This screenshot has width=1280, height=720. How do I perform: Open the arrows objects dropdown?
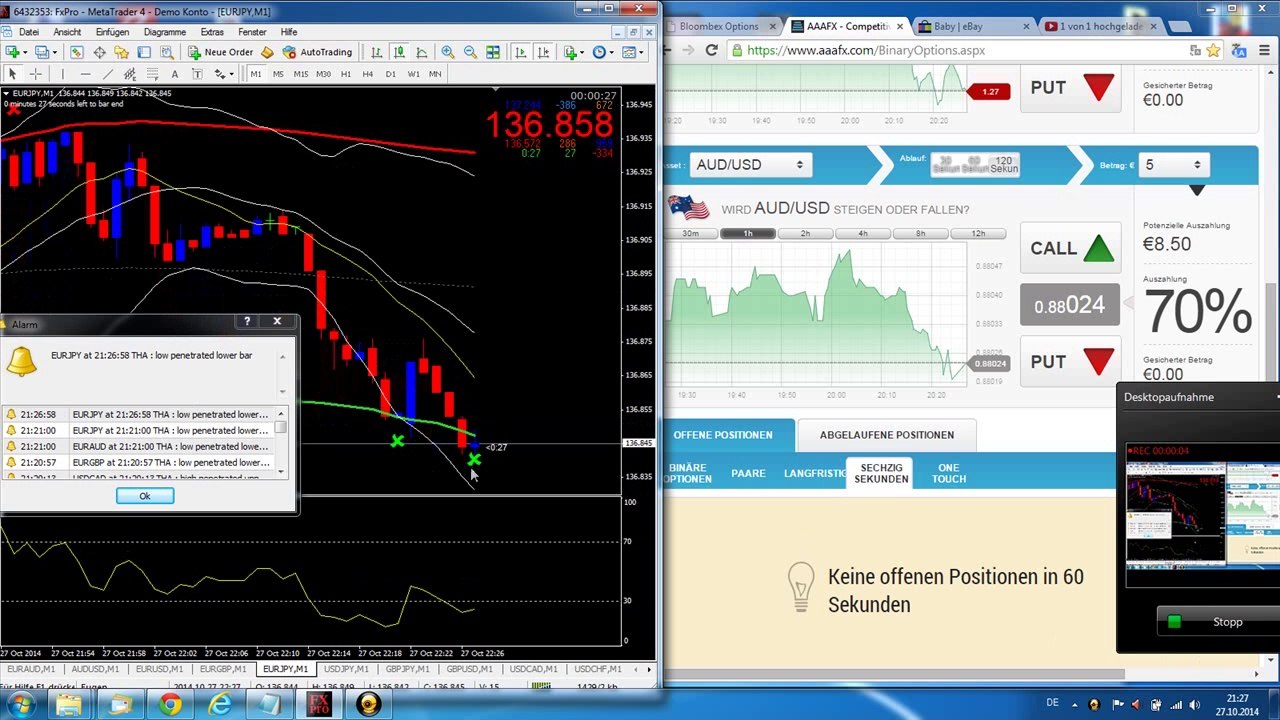(224, 74)
